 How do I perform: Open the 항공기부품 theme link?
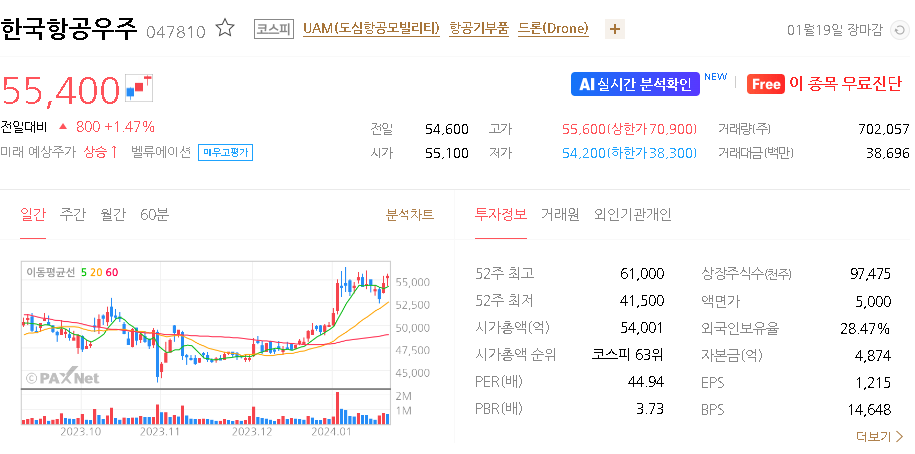[x=479, y=29]
